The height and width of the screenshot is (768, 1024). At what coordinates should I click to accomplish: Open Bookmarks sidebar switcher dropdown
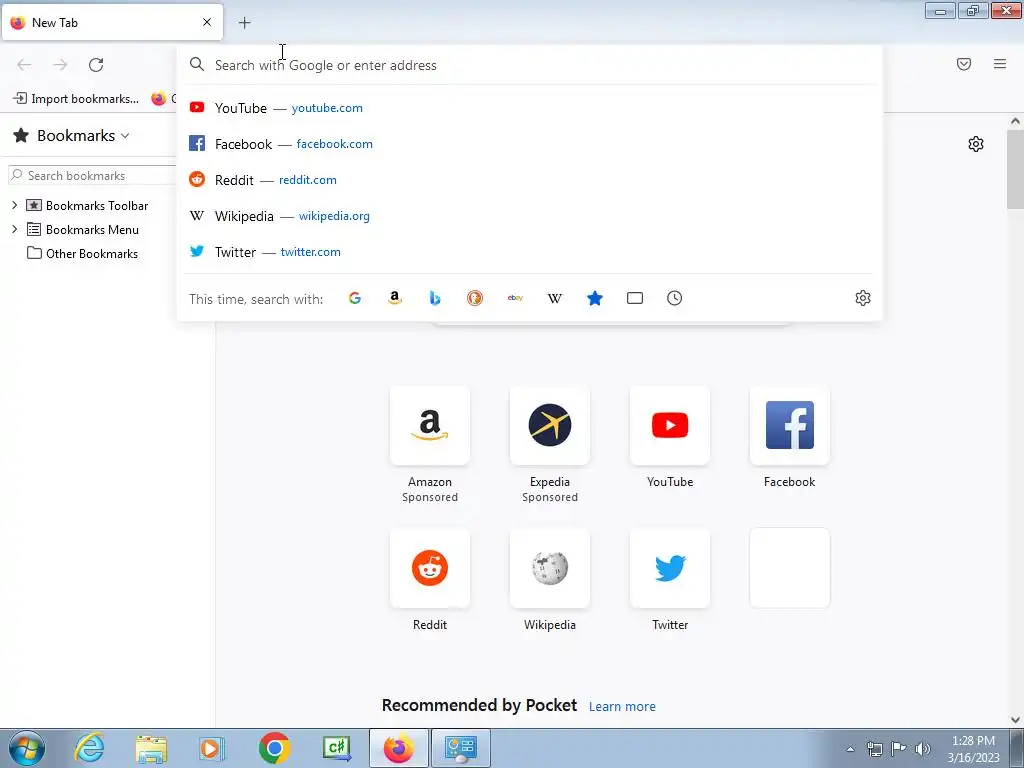tap(72, 135)
